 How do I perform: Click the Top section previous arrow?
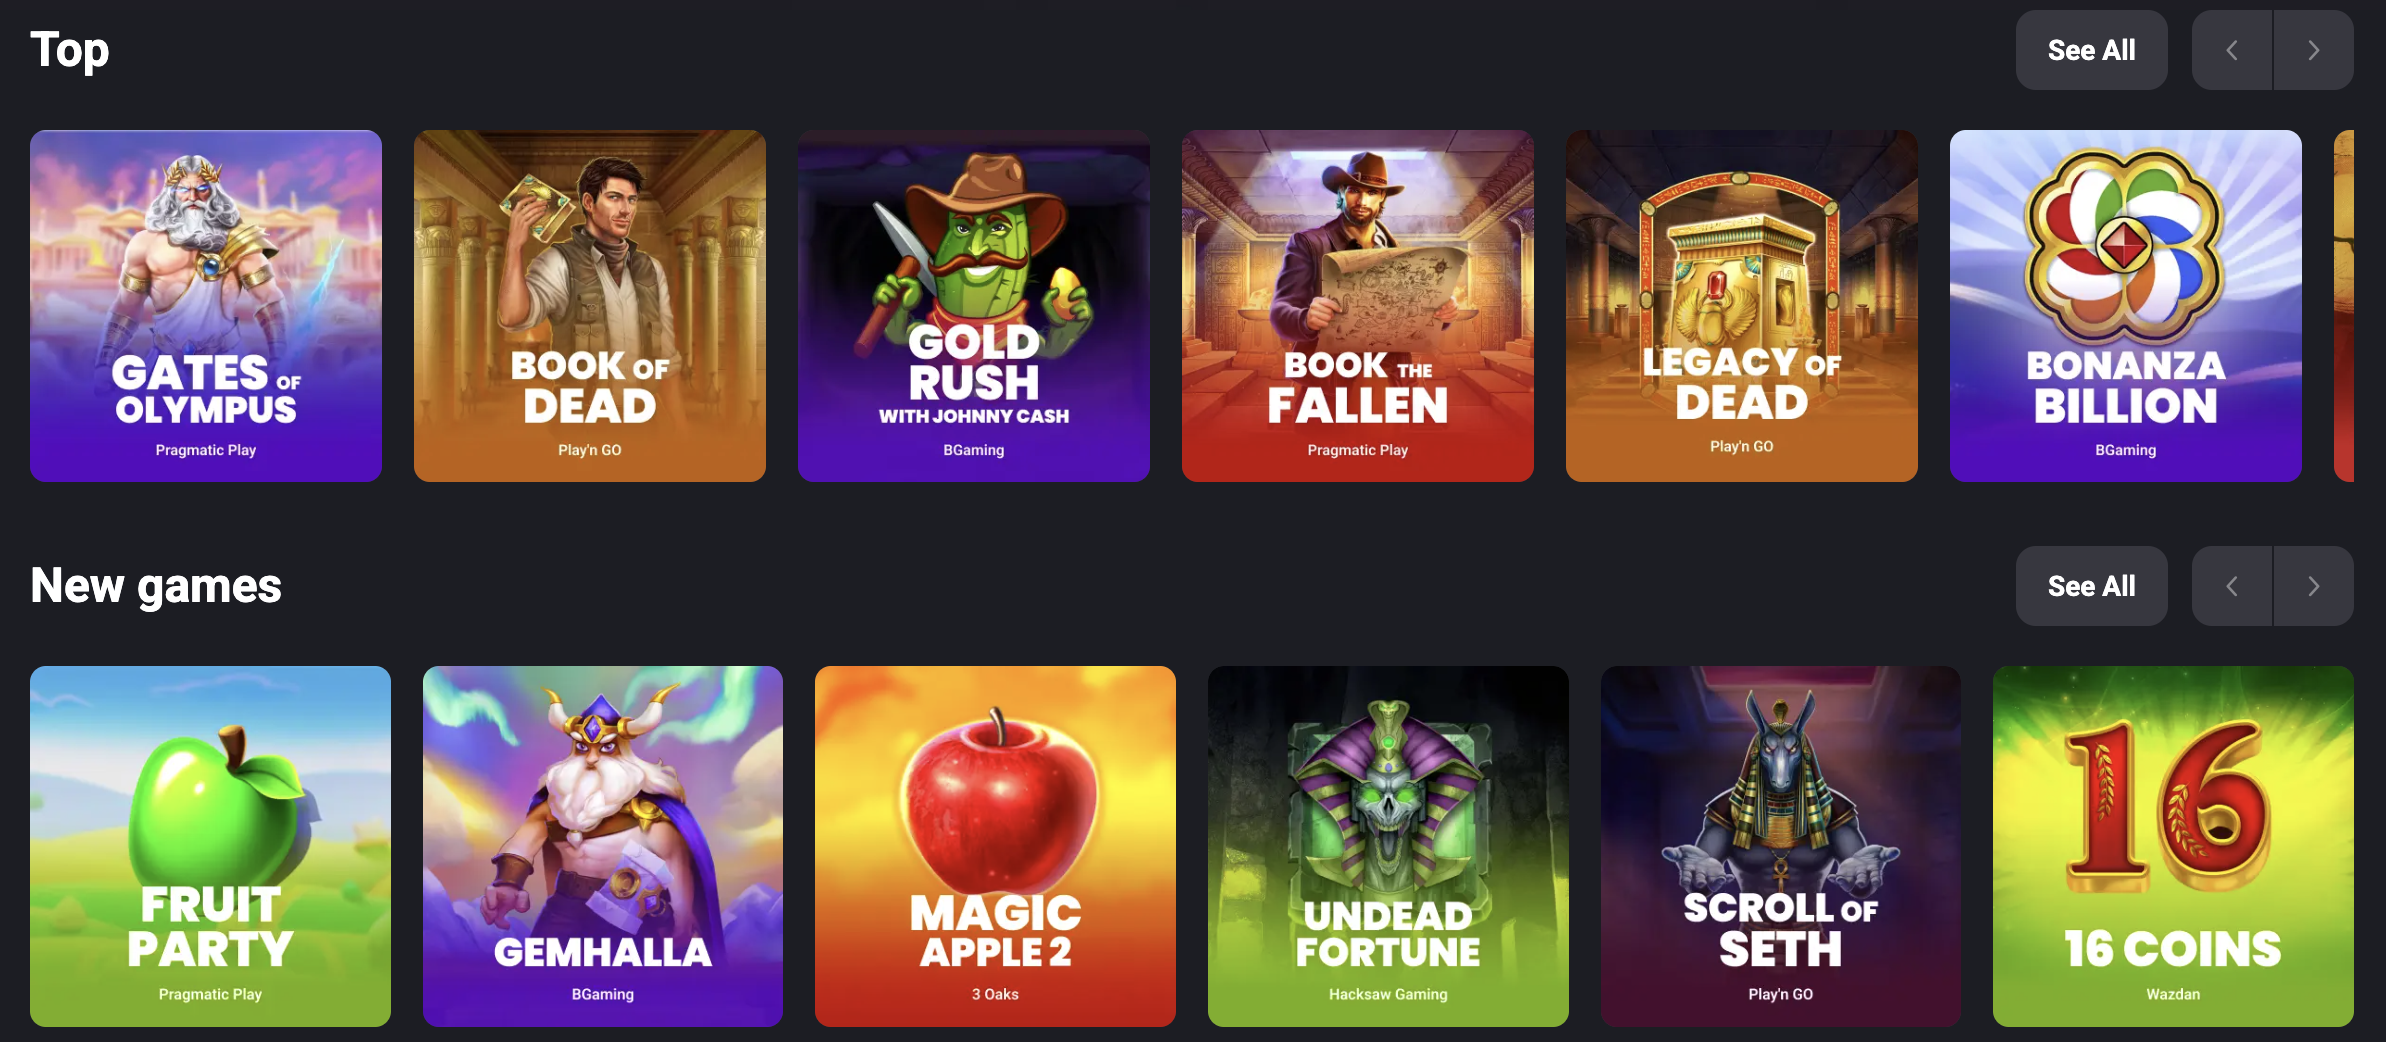pyautogui.click(x=2232, y=50)
